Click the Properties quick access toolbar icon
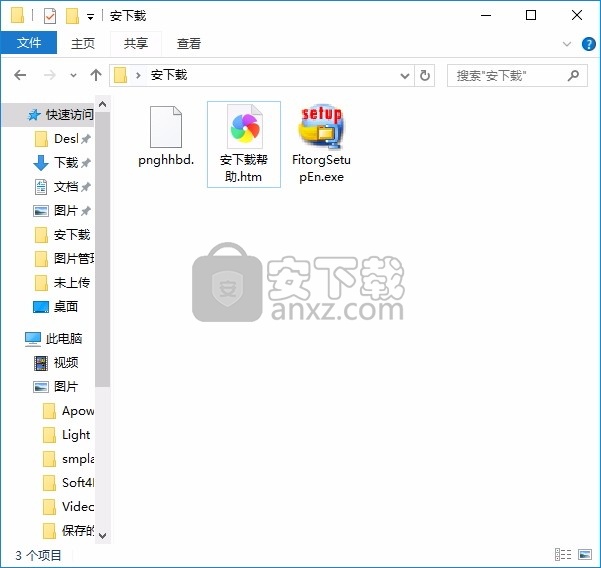 pyautogui.click(x=50, y=16)
